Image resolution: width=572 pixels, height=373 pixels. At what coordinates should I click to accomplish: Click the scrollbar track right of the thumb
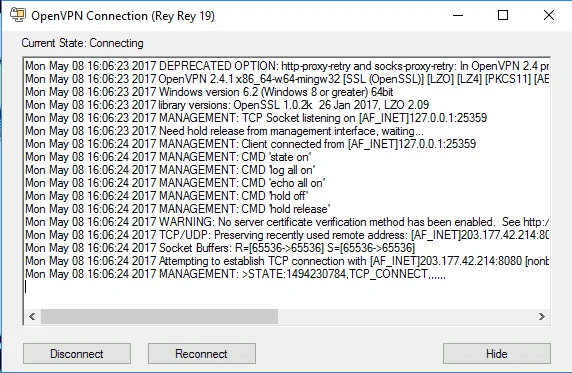pos(406,316)
